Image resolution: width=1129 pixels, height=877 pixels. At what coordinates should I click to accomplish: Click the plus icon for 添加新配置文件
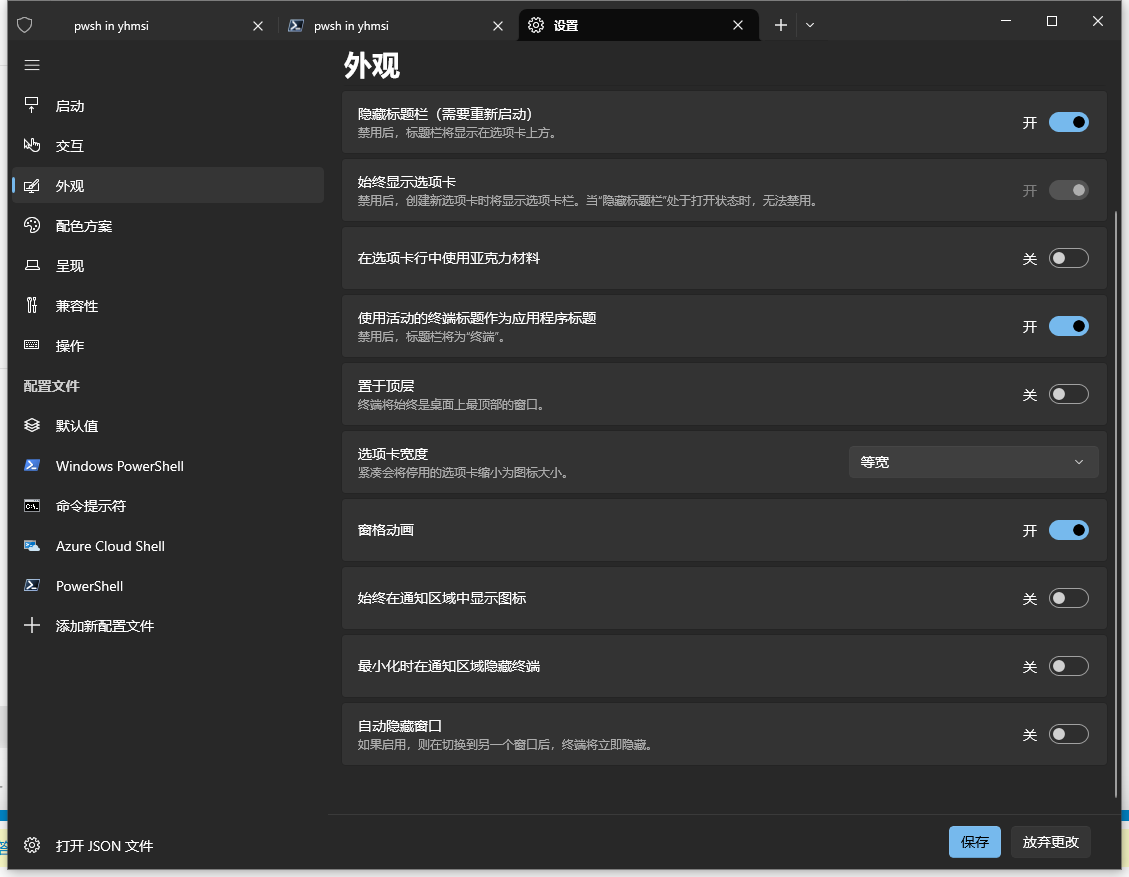(x=32, y=625)
